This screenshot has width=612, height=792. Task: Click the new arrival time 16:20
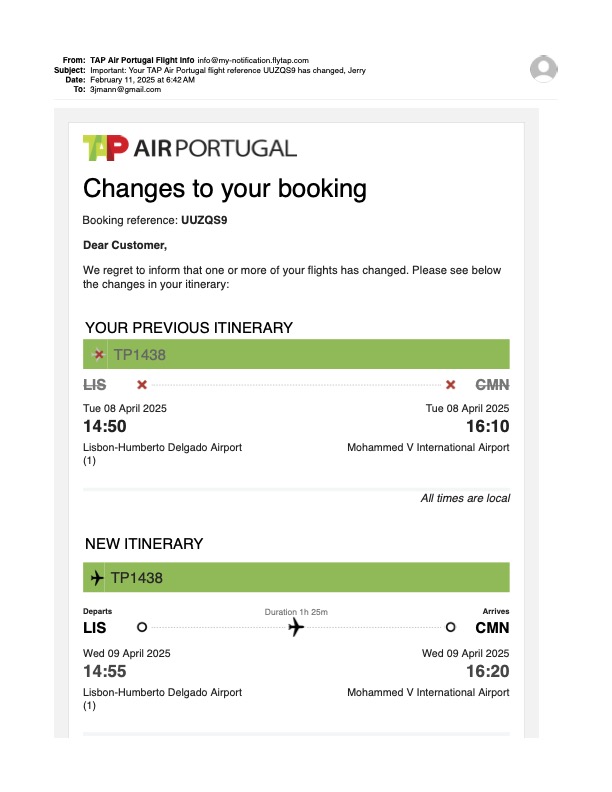(x=488, y=671)
